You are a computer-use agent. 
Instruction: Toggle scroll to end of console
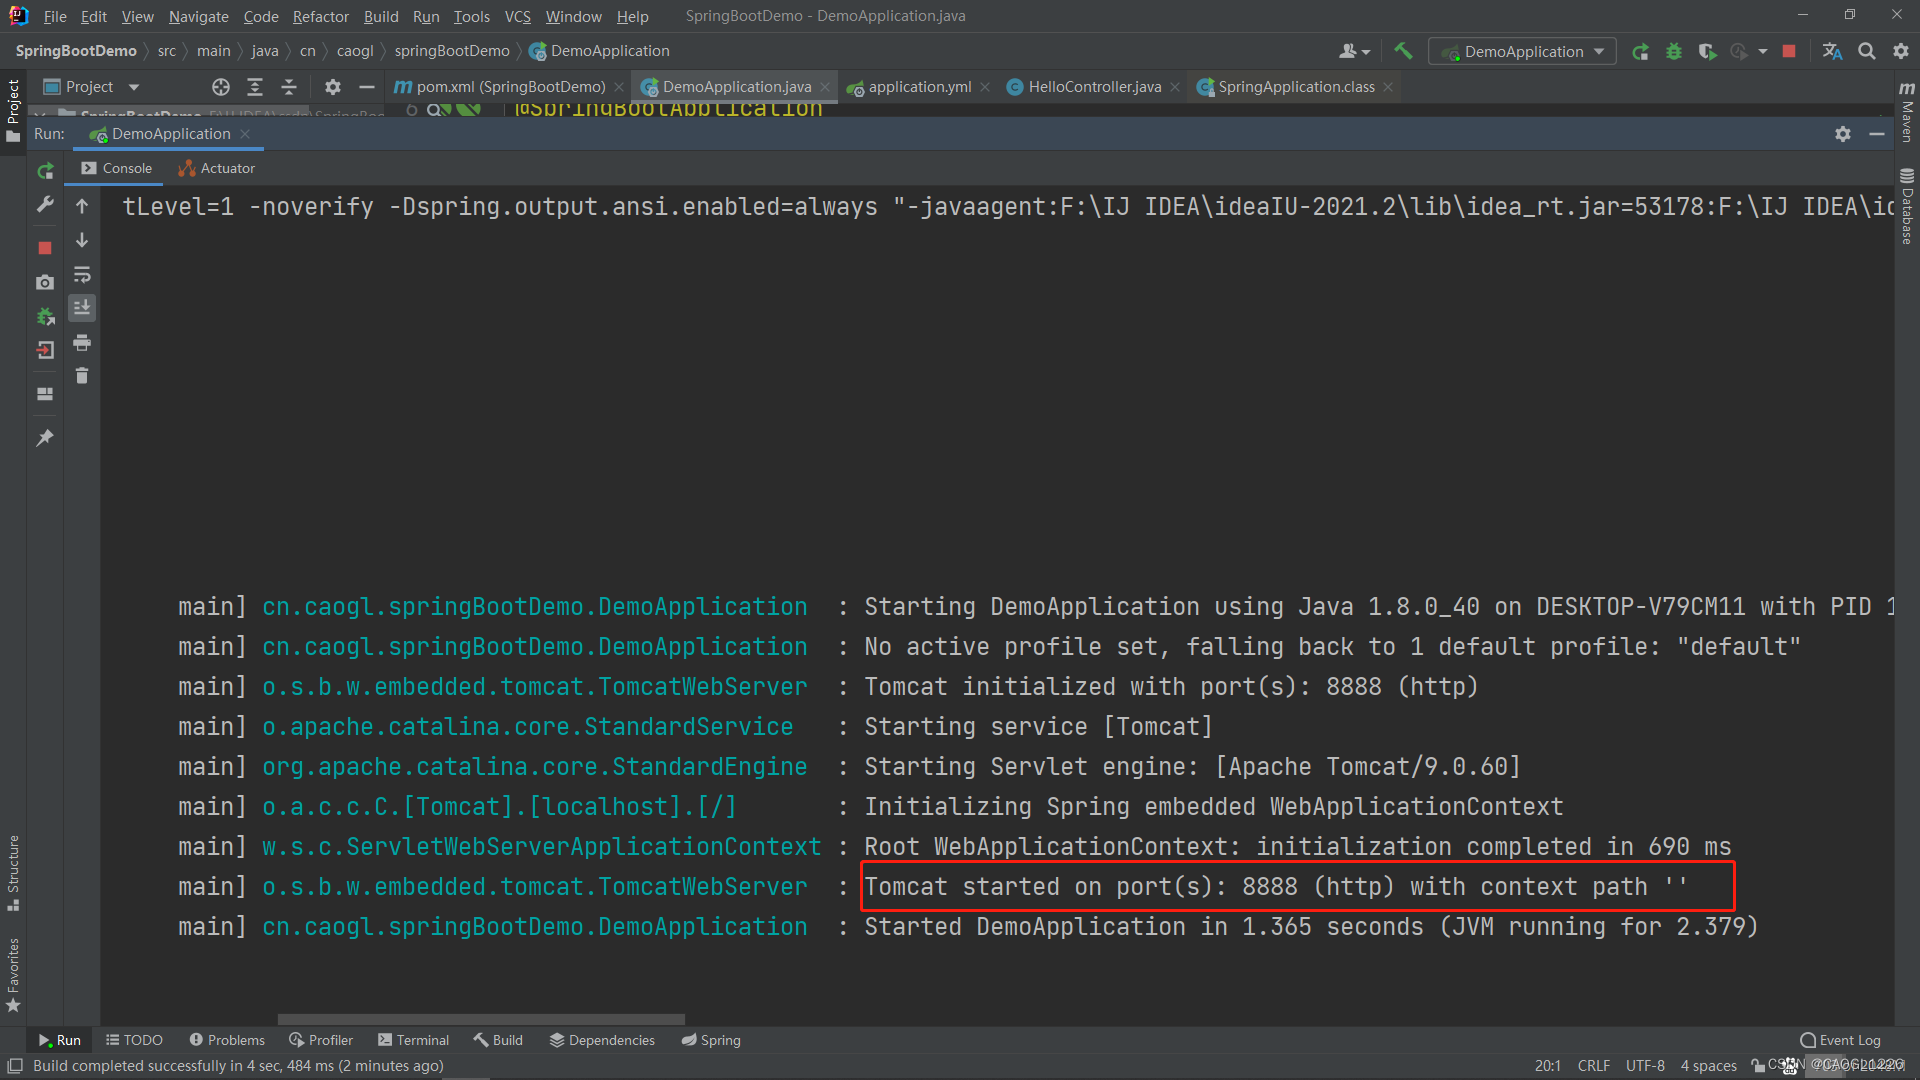[82, 307]
